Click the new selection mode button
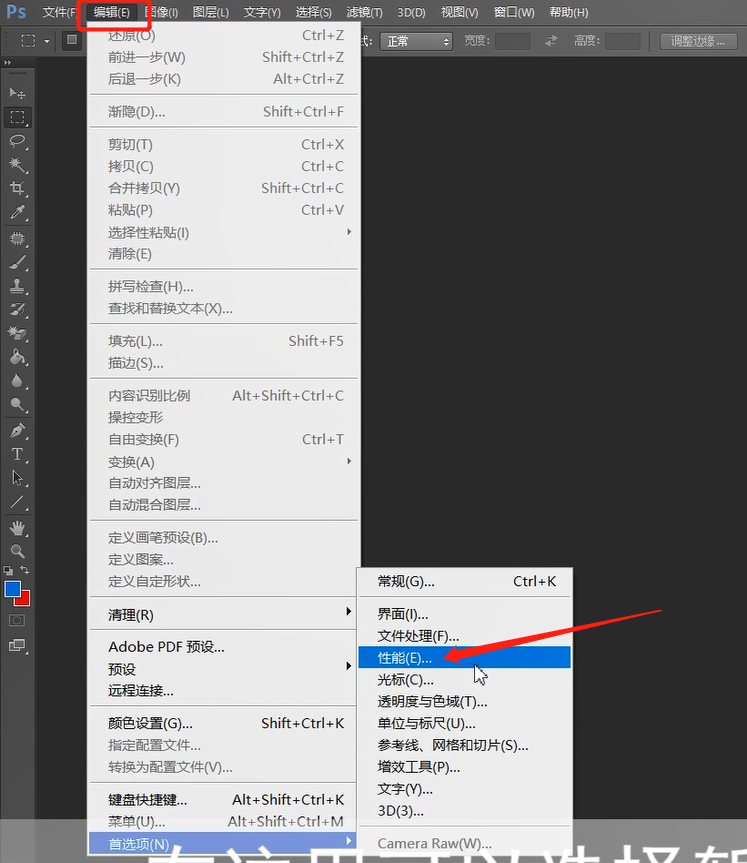Viewport: 747px width, 863px height. 72,41
